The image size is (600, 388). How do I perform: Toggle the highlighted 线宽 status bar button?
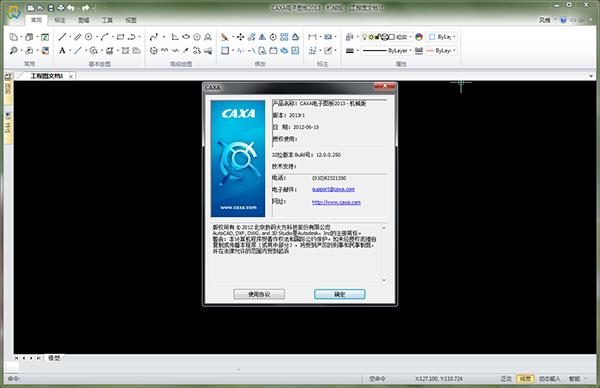[x=525, y=378]
